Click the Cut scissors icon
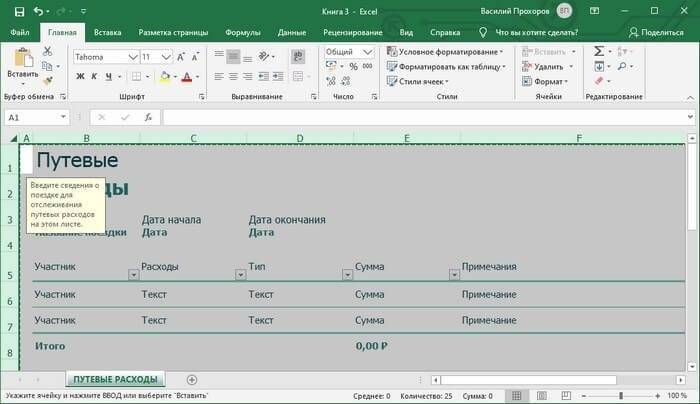The width and height of the screenshot is (700, 404). coord(48,53)
